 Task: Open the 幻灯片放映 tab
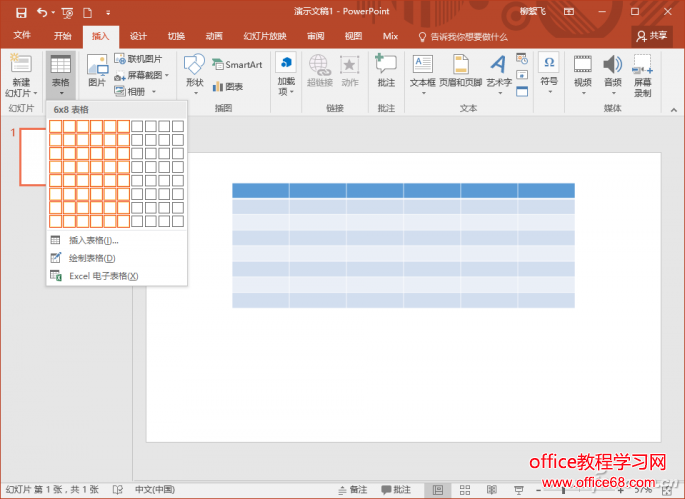point(264,36)
